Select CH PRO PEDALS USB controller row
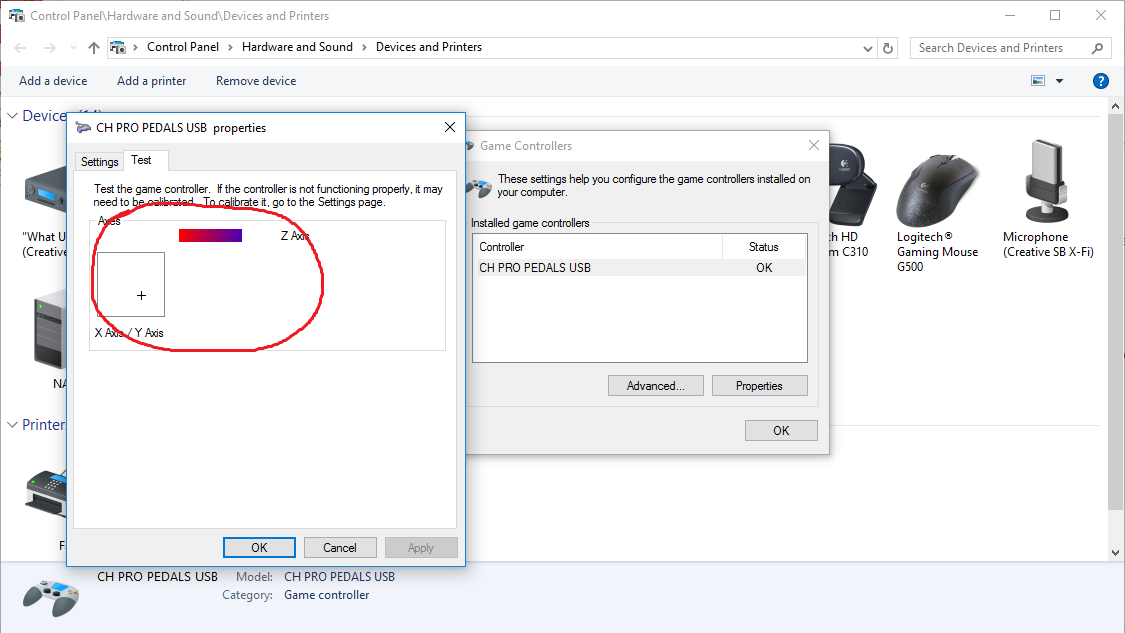 click(x=639, y=268)
